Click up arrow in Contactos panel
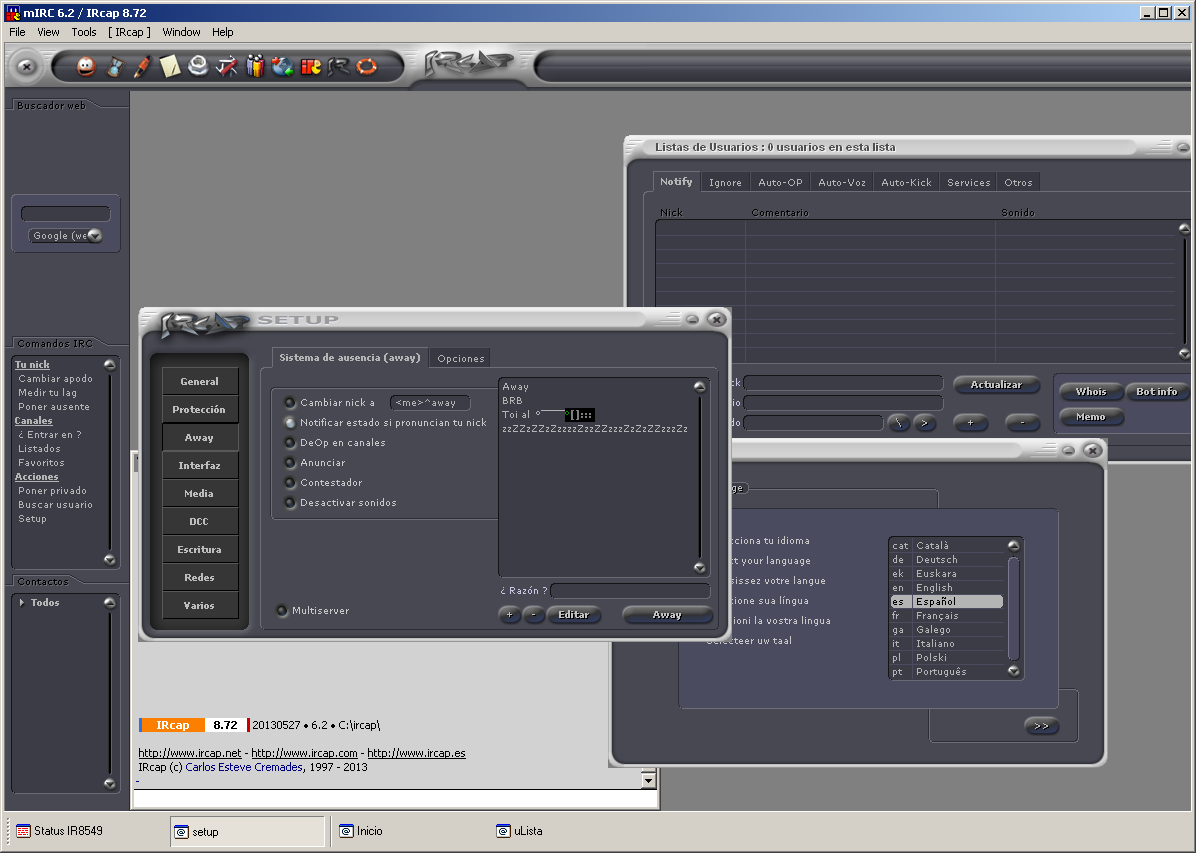This screenshot has width=1196, height=853. click(x=110, y=603)
